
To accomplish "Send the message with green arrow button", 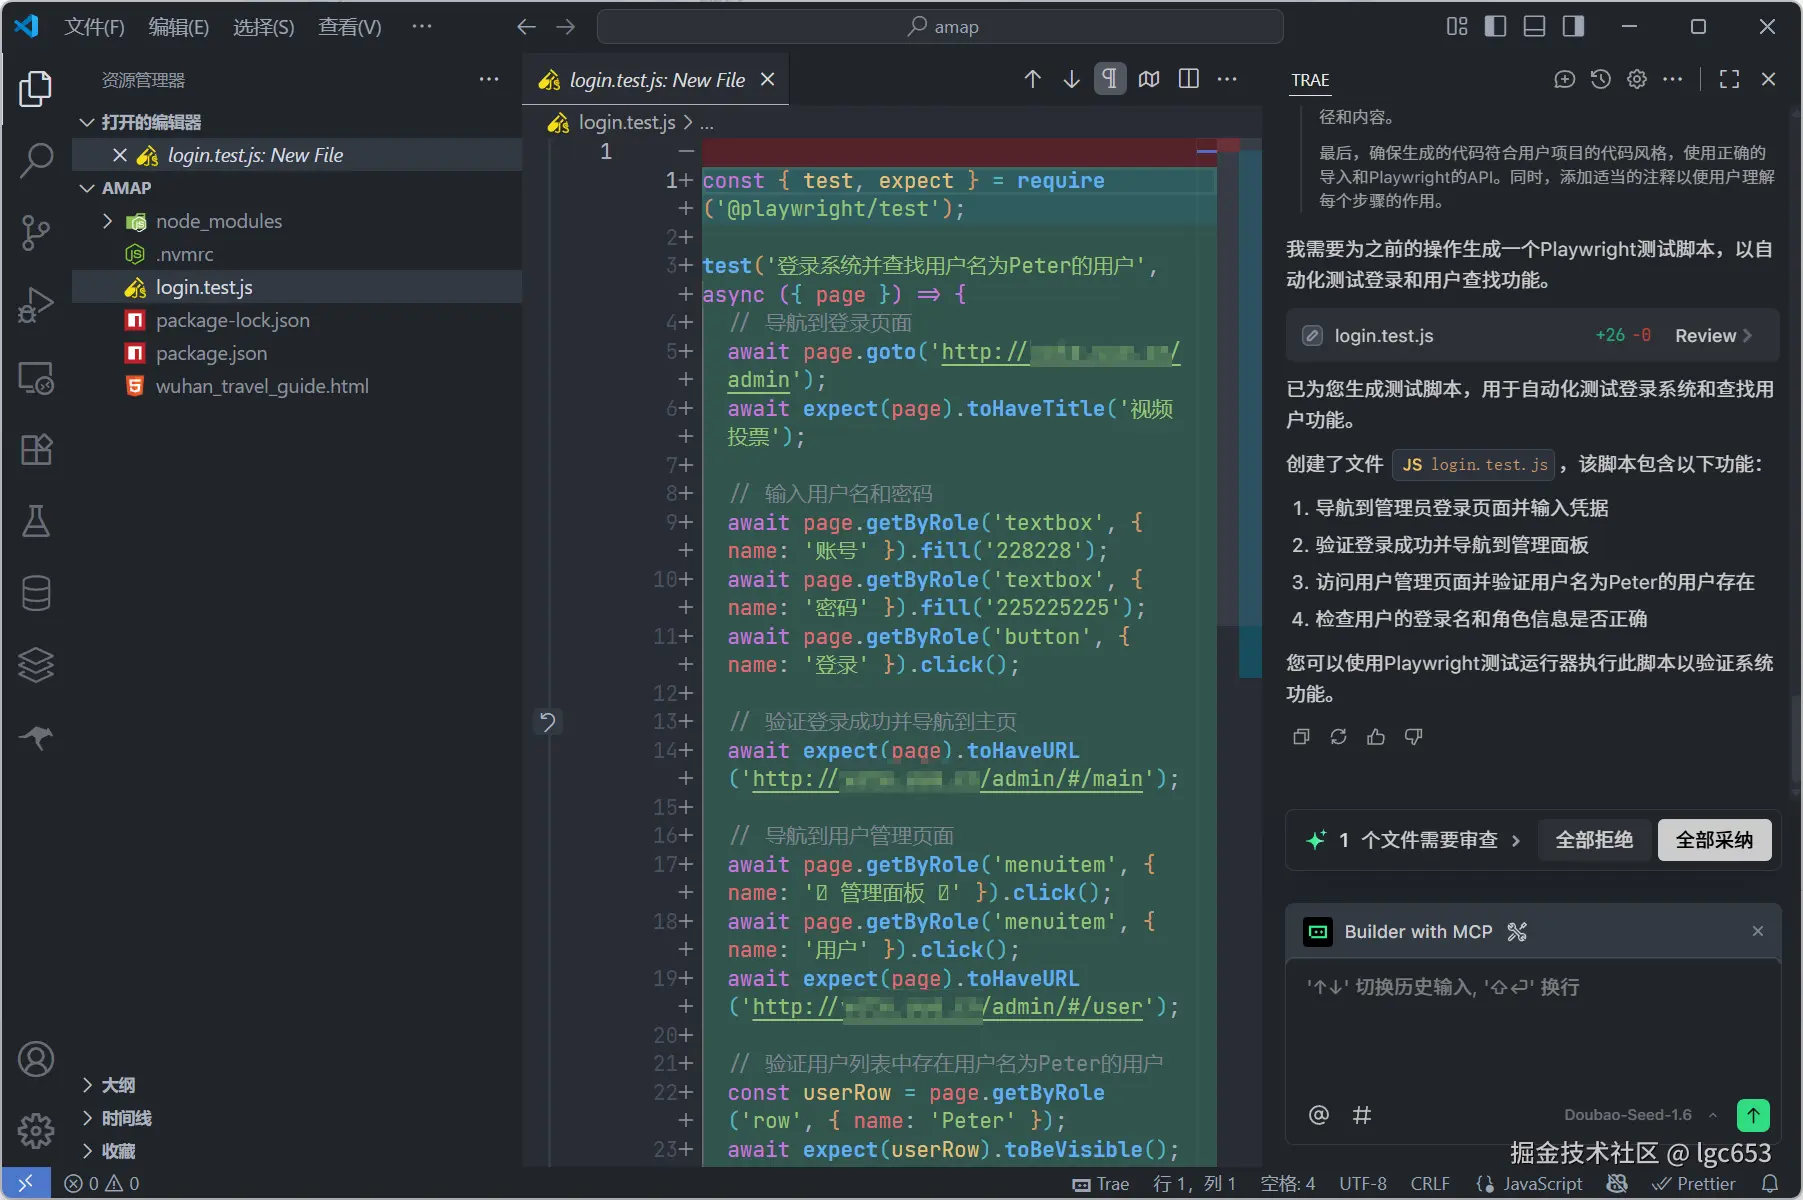I will (x=1753, y=1114).
